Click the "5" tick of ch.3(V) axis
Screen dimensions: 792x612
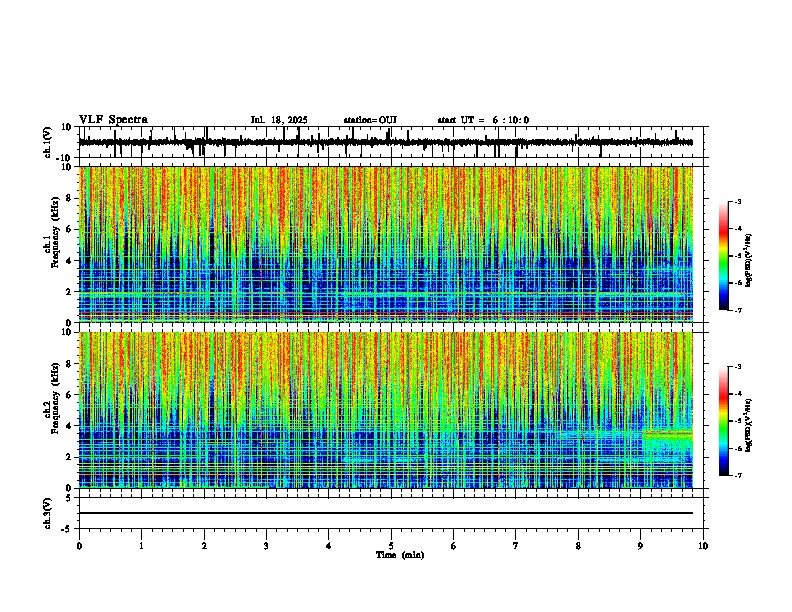tap(70, 498)
